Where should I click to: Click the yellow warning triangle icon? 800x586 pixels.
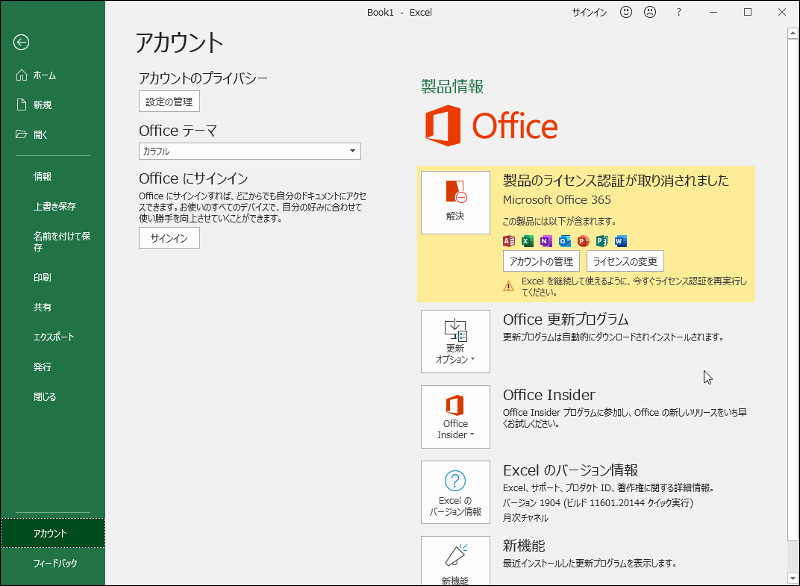(509, 286)
